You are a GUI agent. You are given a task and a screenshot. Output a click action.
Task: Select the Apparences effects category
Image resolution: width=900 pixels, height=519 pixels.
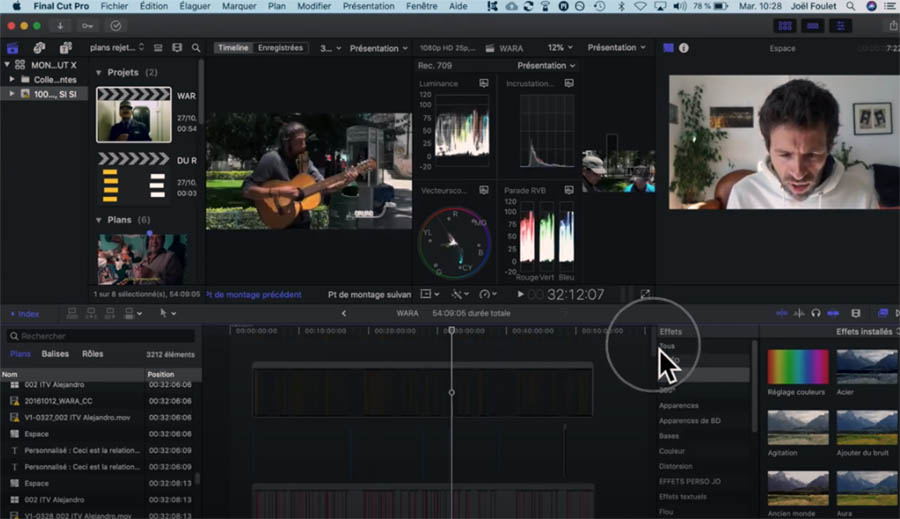point(679,405)
